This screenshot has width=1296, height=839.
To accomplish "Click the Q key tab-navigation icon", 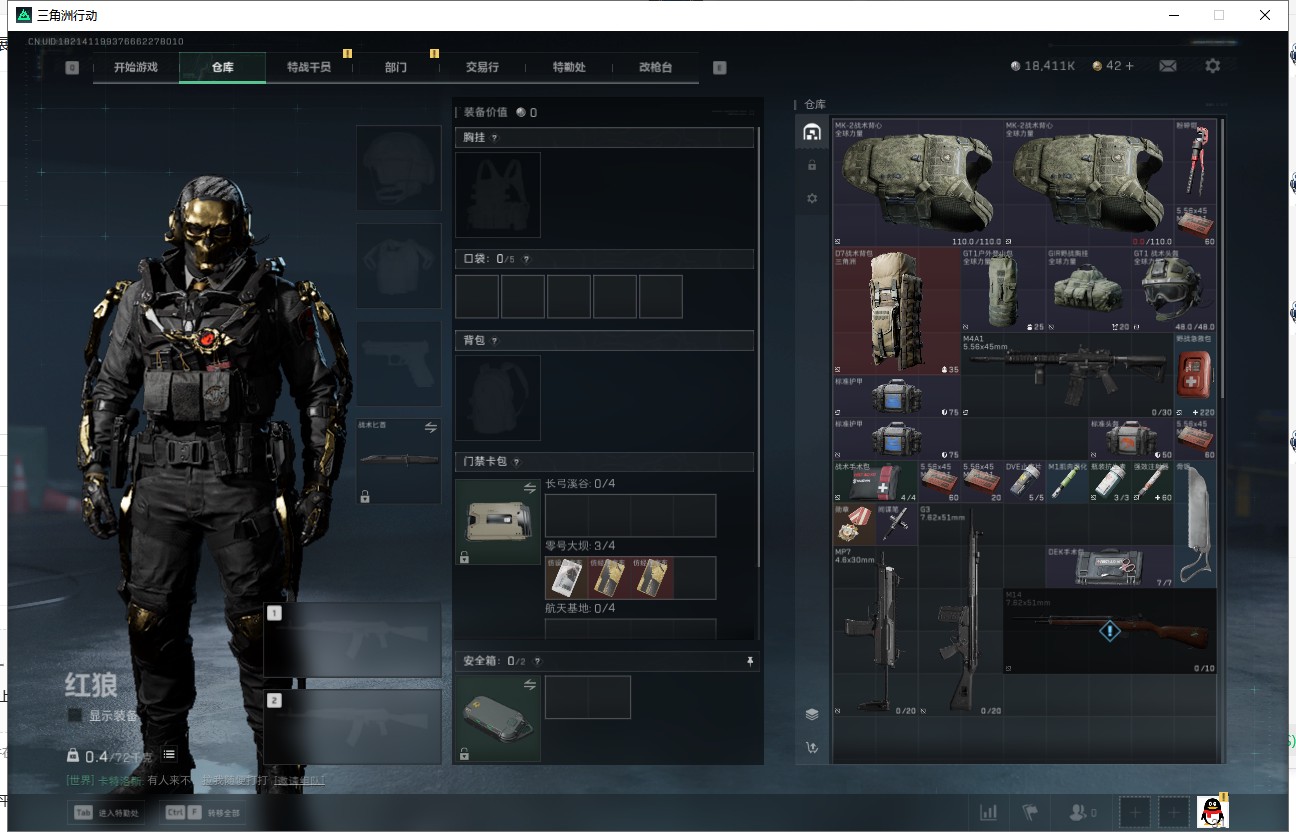I will tap(72, 68).
